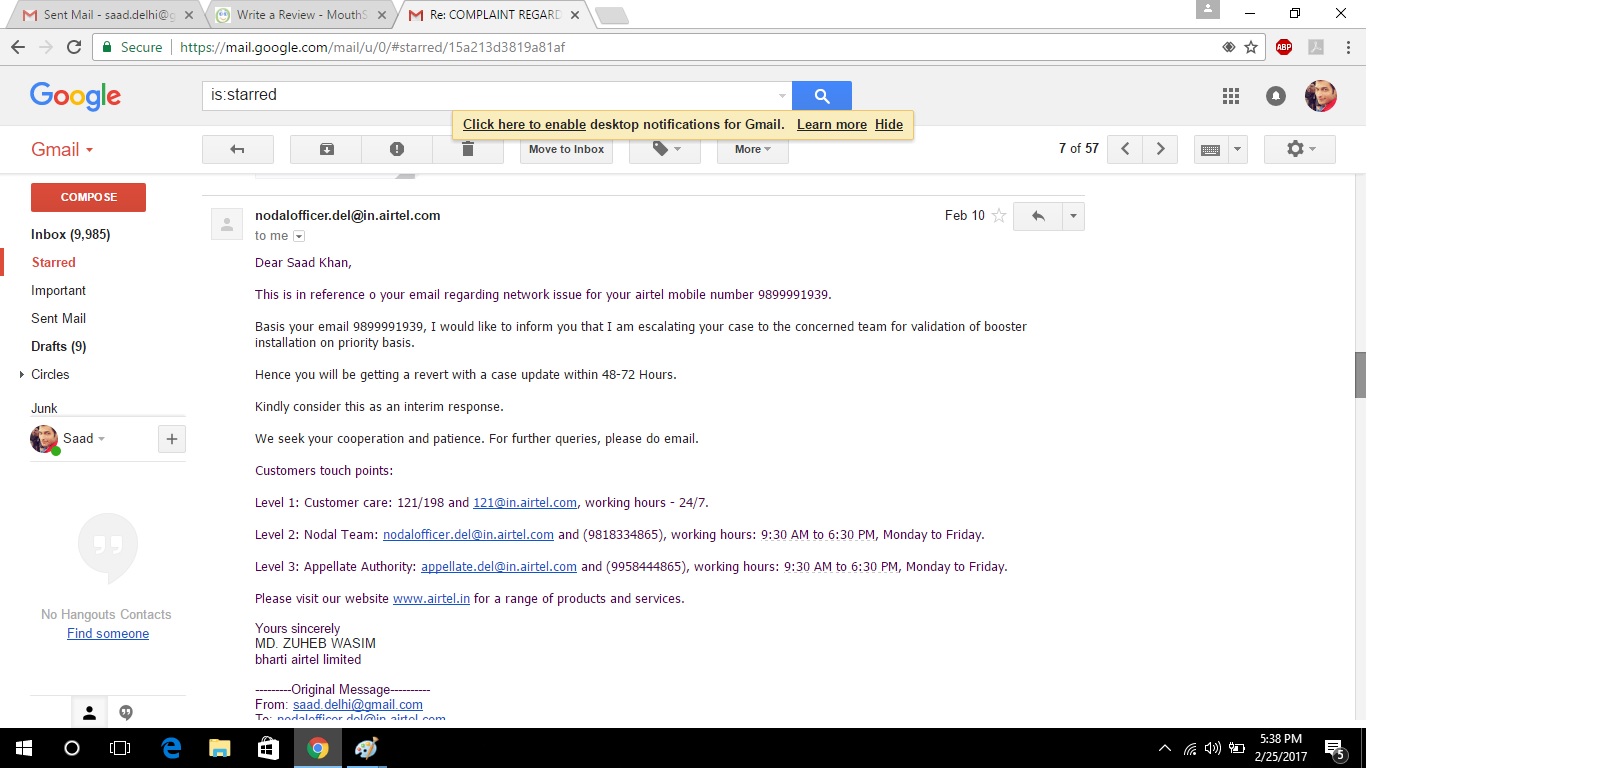Open Gmail settings gear
The height and width of the screenshot is (768, 1623).
coord(1298,149)
